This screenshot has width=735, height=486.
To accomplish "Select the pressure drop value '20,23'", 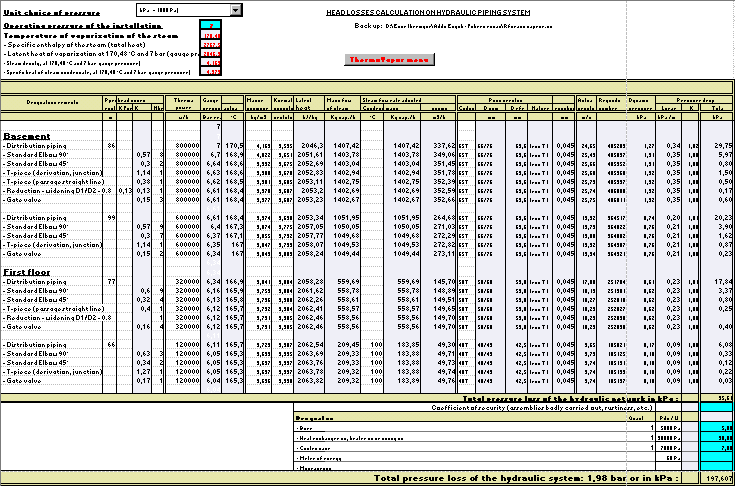I will click(x=724, y=217).
